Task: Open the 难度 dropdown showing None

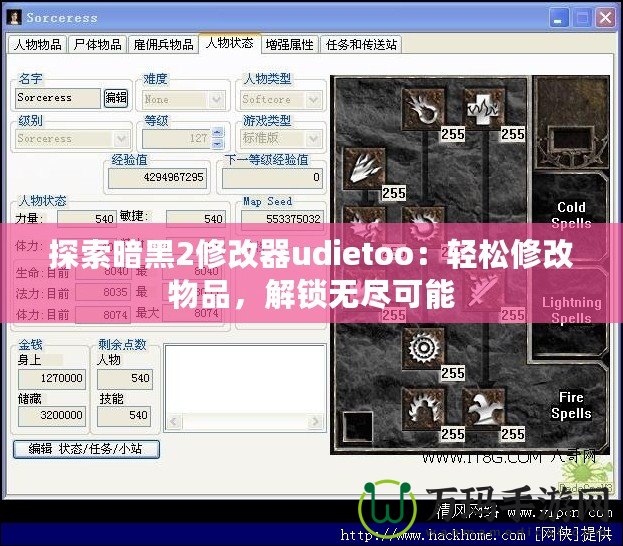Action: click(x=184, y=99)
